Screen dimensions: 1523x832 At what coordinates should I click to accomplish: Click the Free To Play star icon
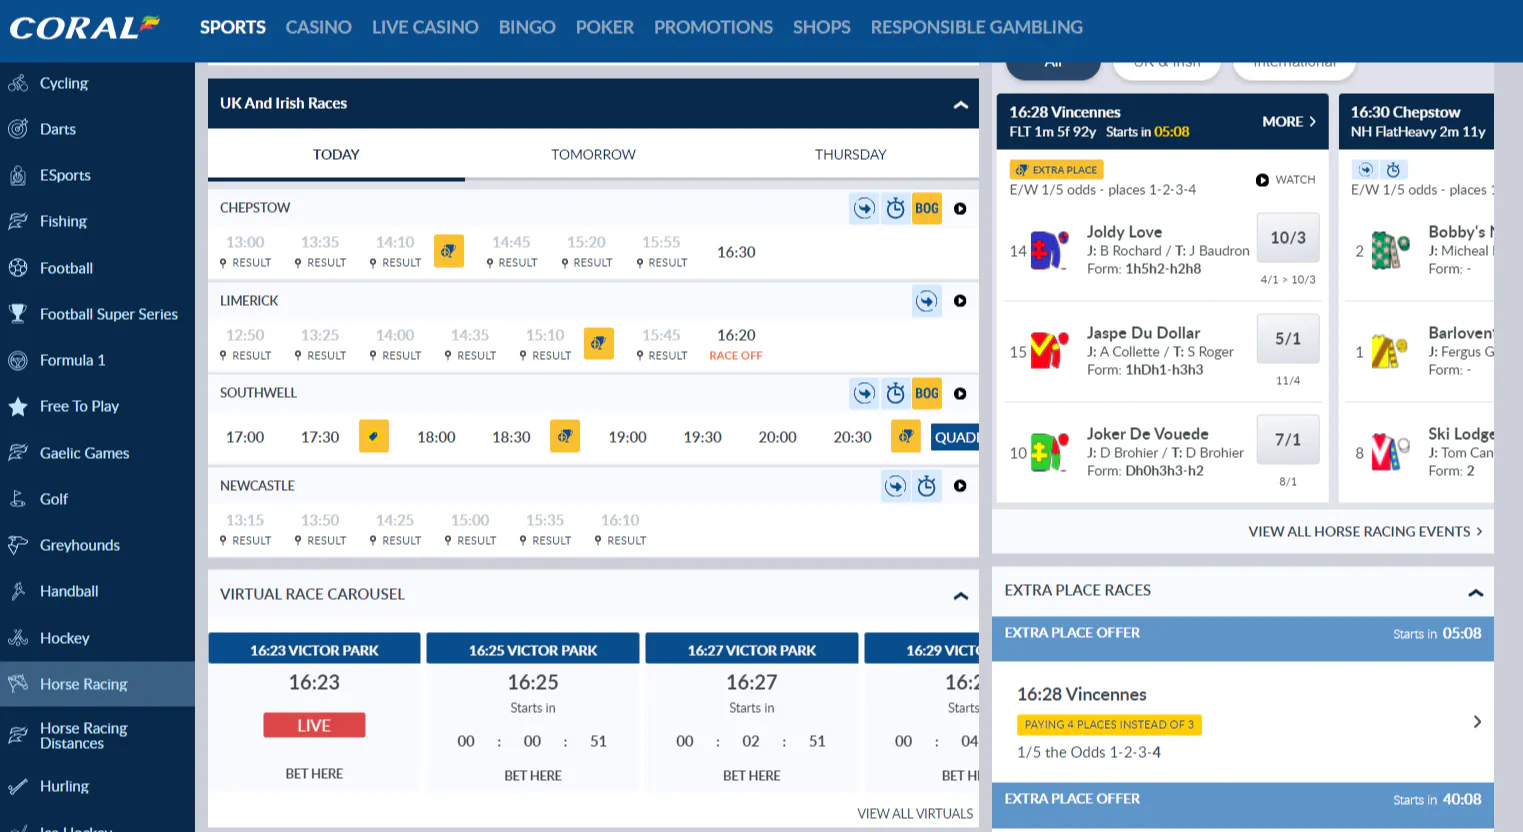coord(18,406)
